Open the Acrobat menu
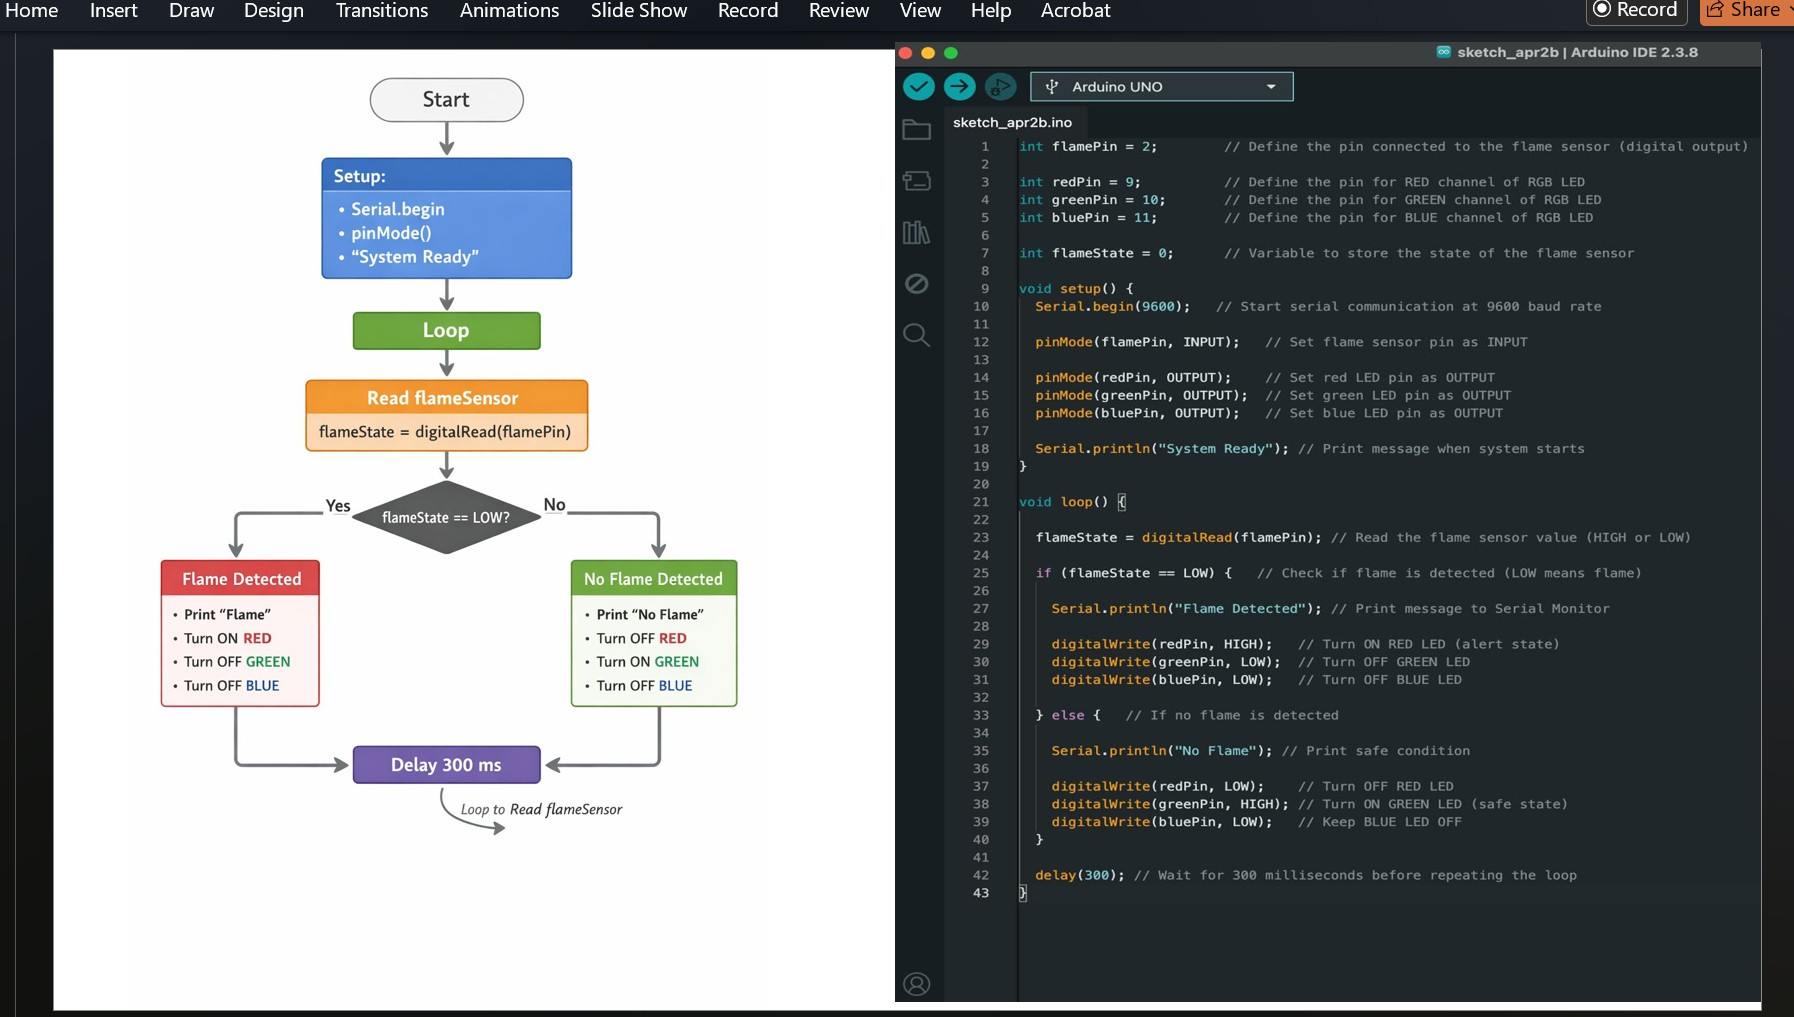The width and height of the screenshot is (1794, 1017). coord(1075,11)
